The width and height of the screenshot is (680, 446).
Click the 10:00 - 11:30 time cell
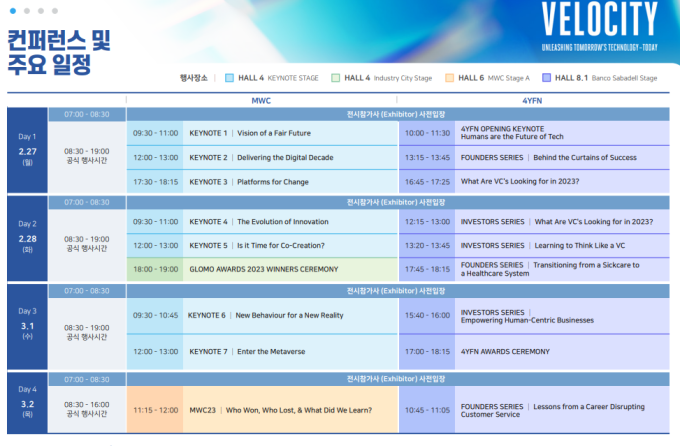tap(427, 133)
